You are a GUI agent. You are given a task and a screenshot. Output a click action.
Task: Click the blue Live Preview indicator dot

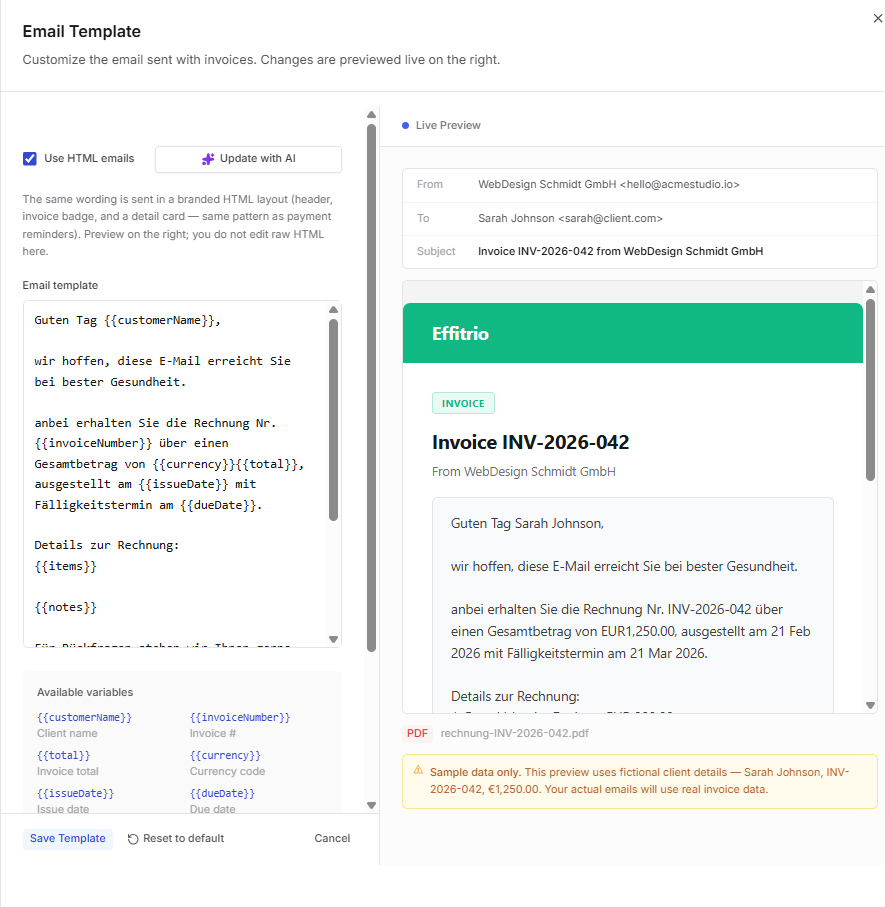point(405,126)
